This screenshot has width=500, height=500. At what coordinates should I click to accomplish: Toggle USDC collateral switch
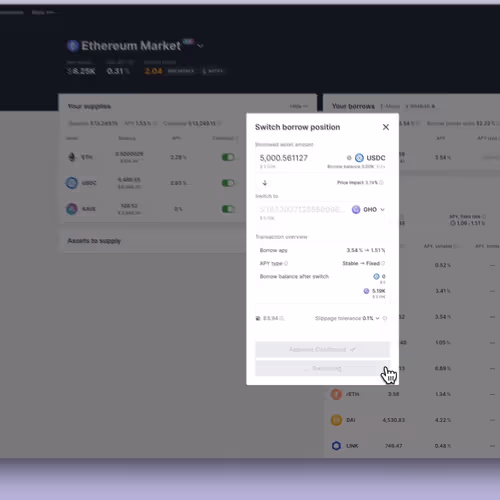(228, 183)
